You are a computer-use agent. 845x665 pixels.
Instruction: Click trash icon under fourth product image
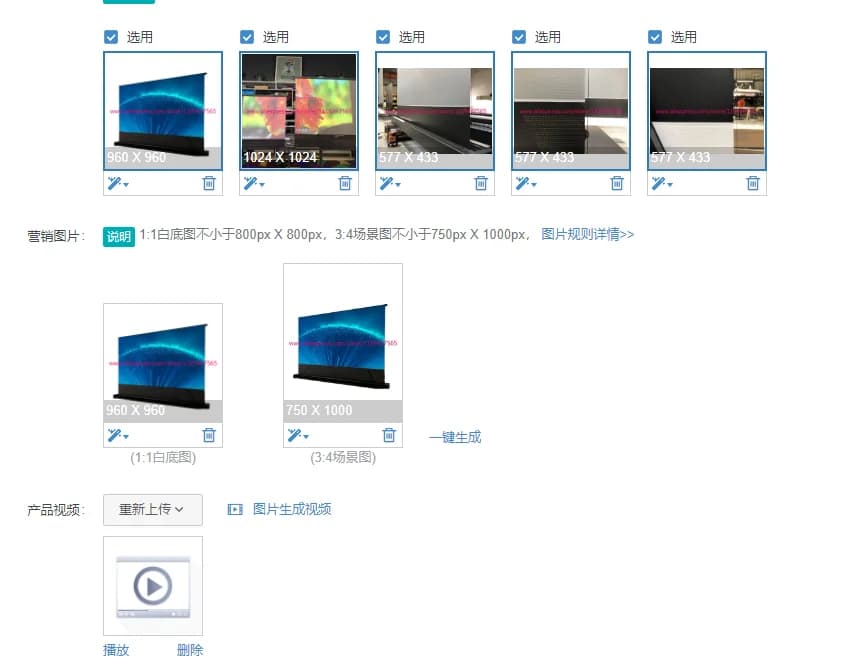pos(617,183)
